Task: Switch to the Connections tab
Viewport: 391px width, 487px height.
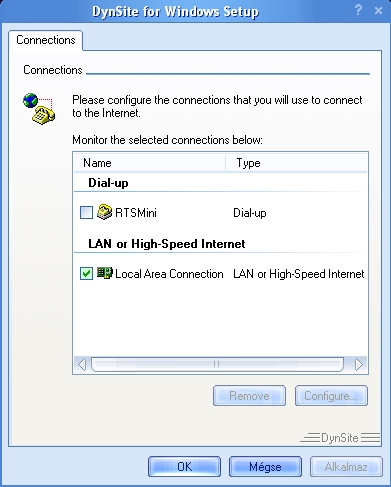Action: click(x=46, y=40)
